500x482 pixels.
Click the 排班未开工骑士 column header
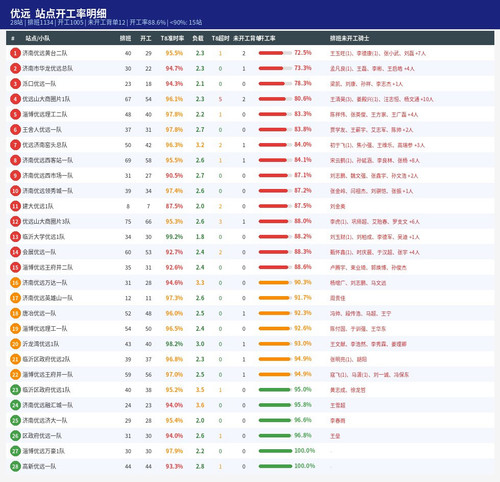(349, 38)
